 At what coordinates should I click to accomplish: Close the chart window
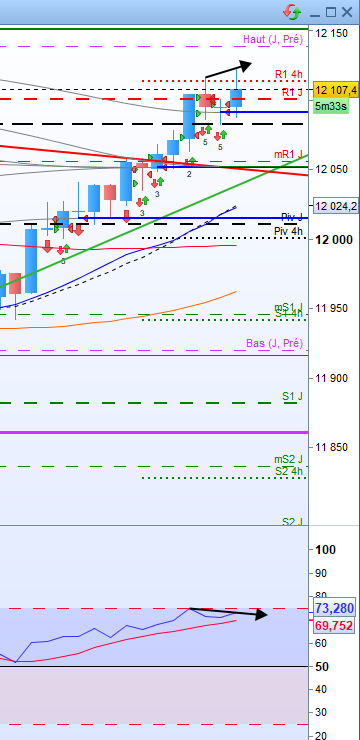click(x=347, y=12)
